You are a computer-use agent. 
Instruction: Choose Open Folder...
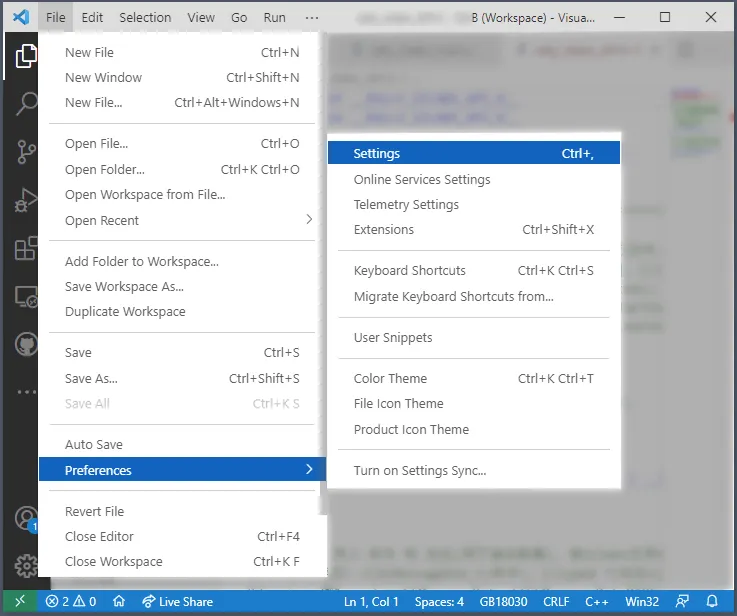point(182,170)
